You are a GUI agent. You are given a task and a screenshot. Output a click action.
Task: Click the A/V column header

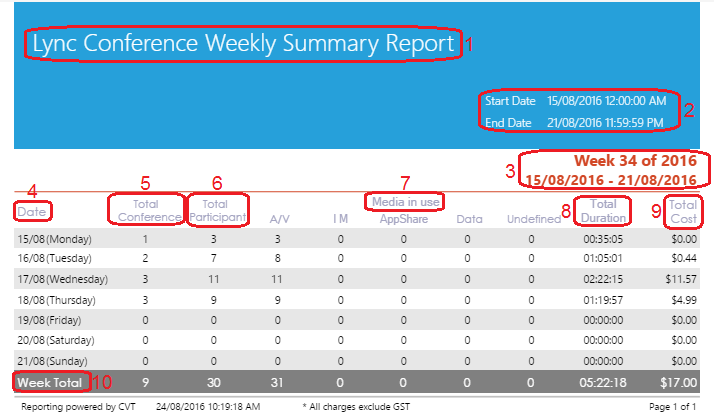280,219
